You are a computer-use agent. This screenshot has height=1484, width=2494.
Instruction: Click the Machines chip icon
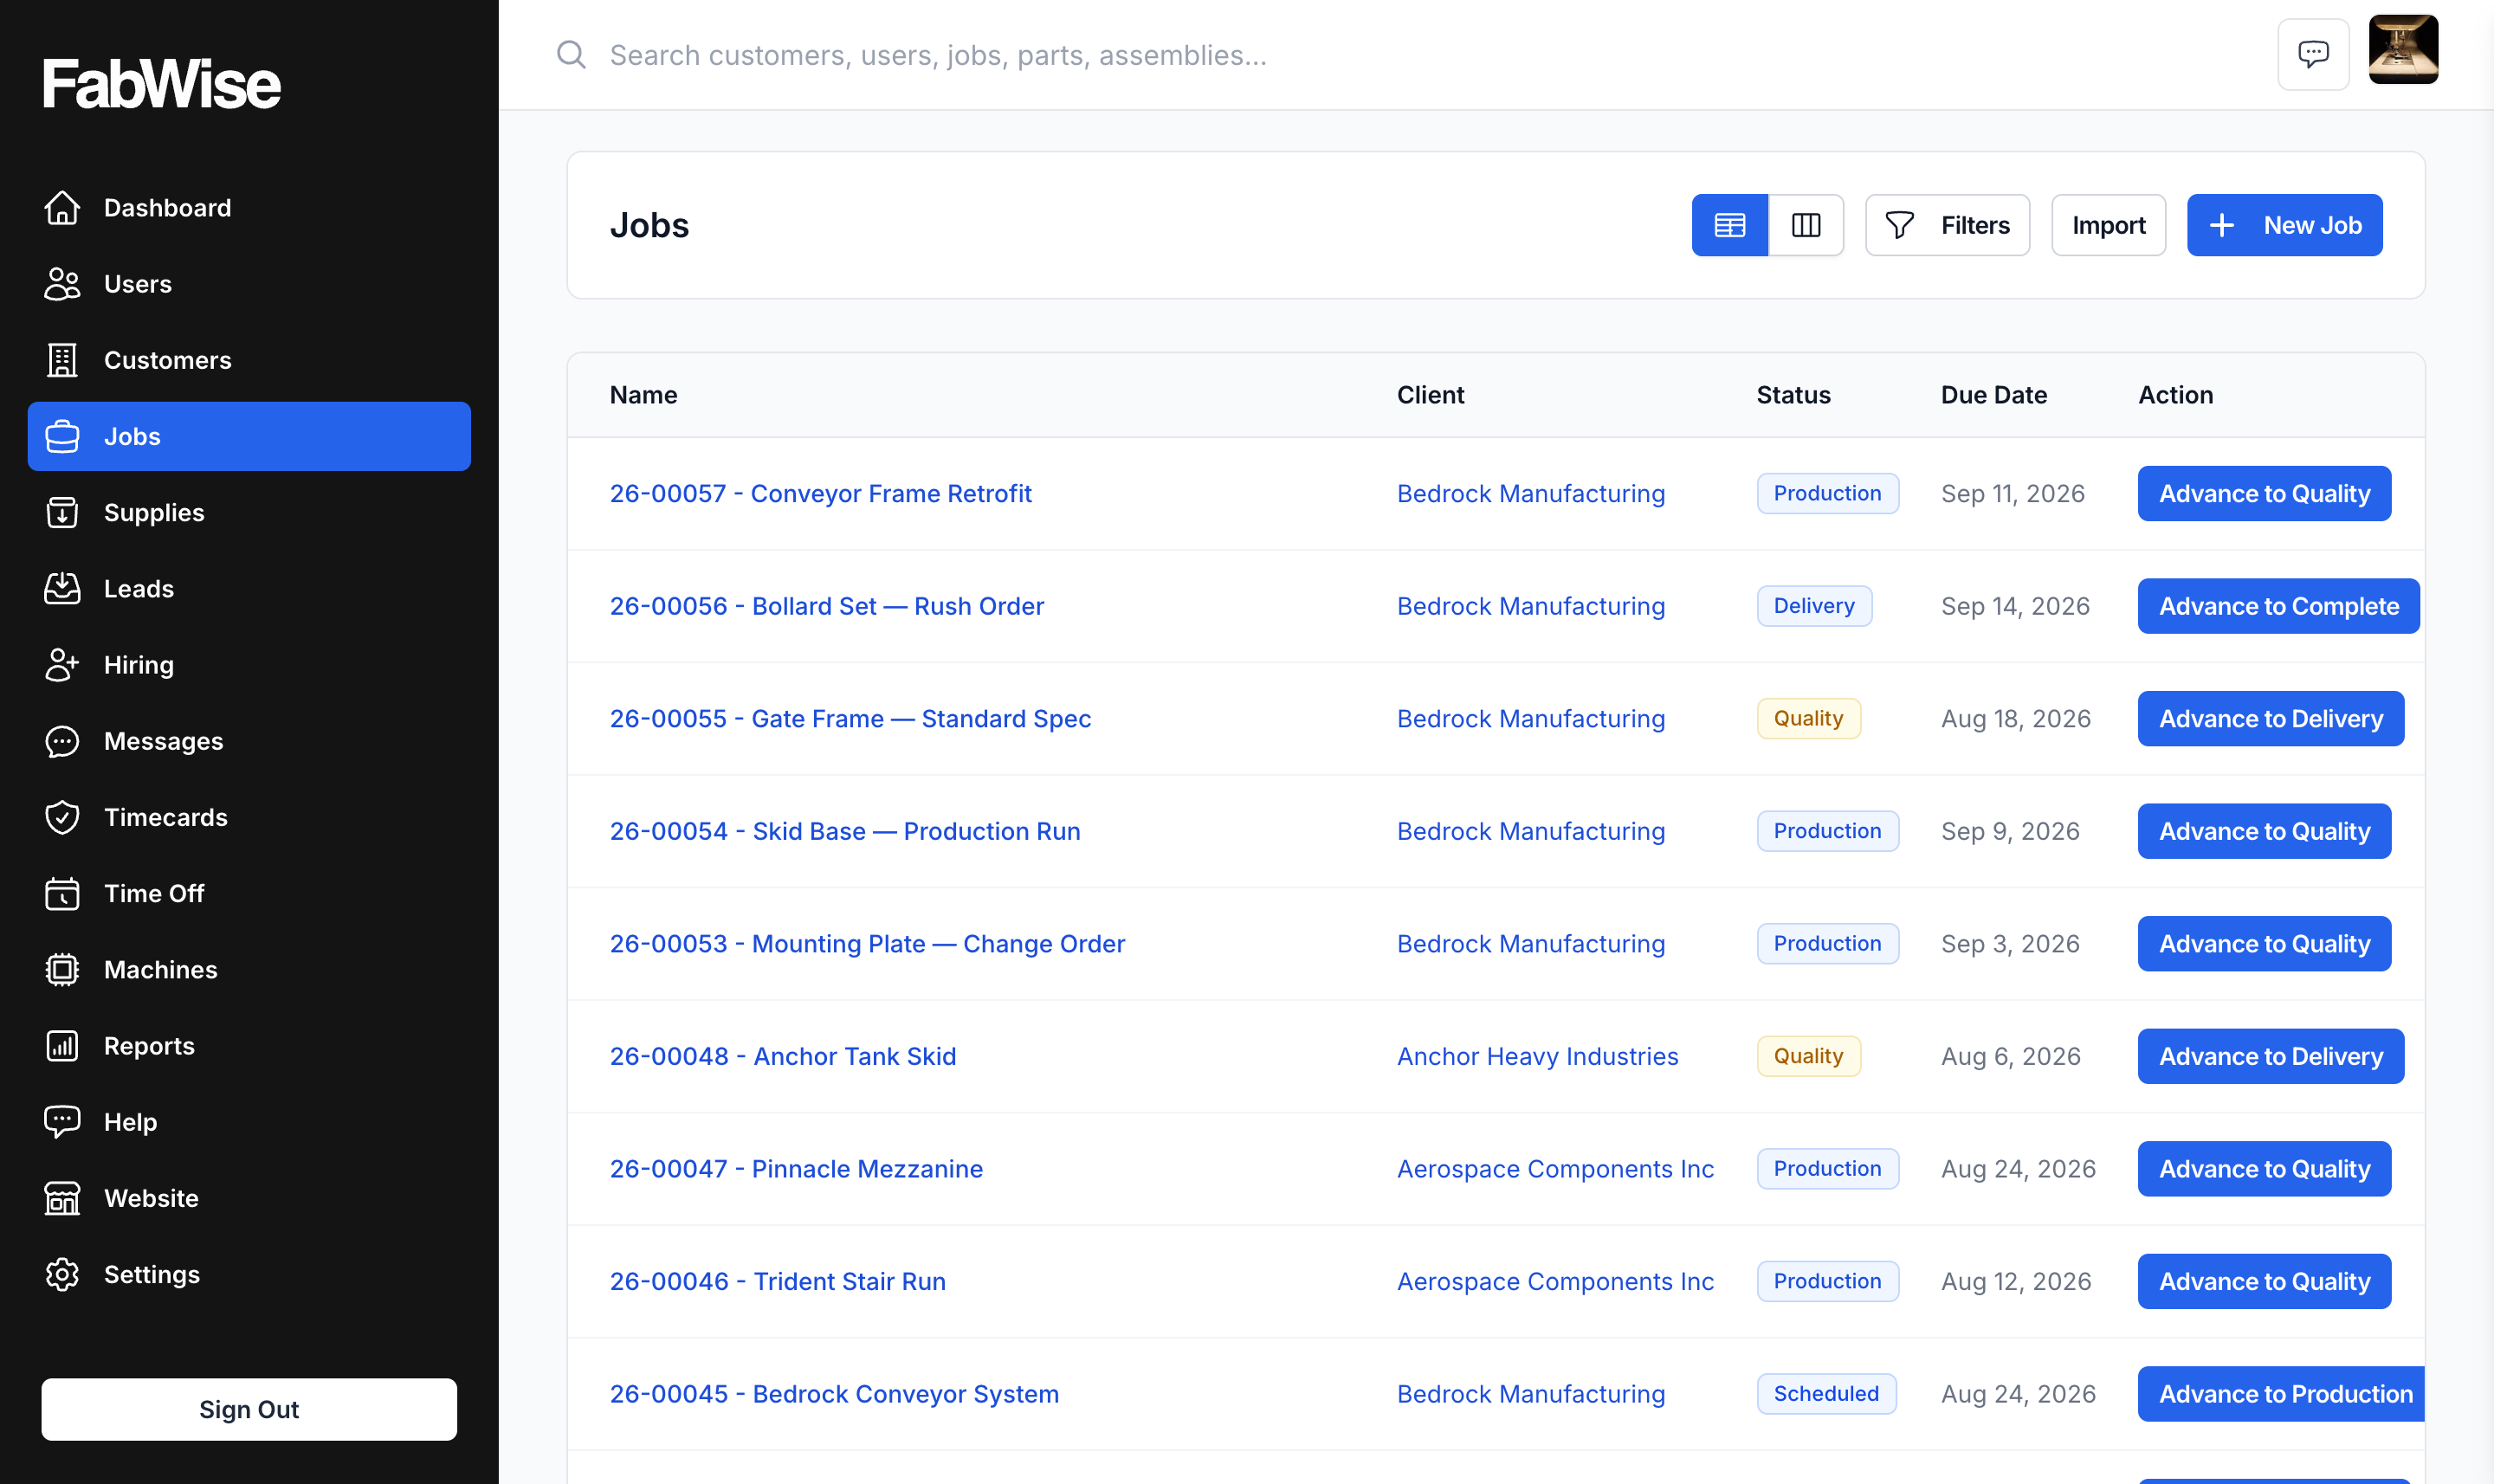pyautogui.click(x=62, y=969)
